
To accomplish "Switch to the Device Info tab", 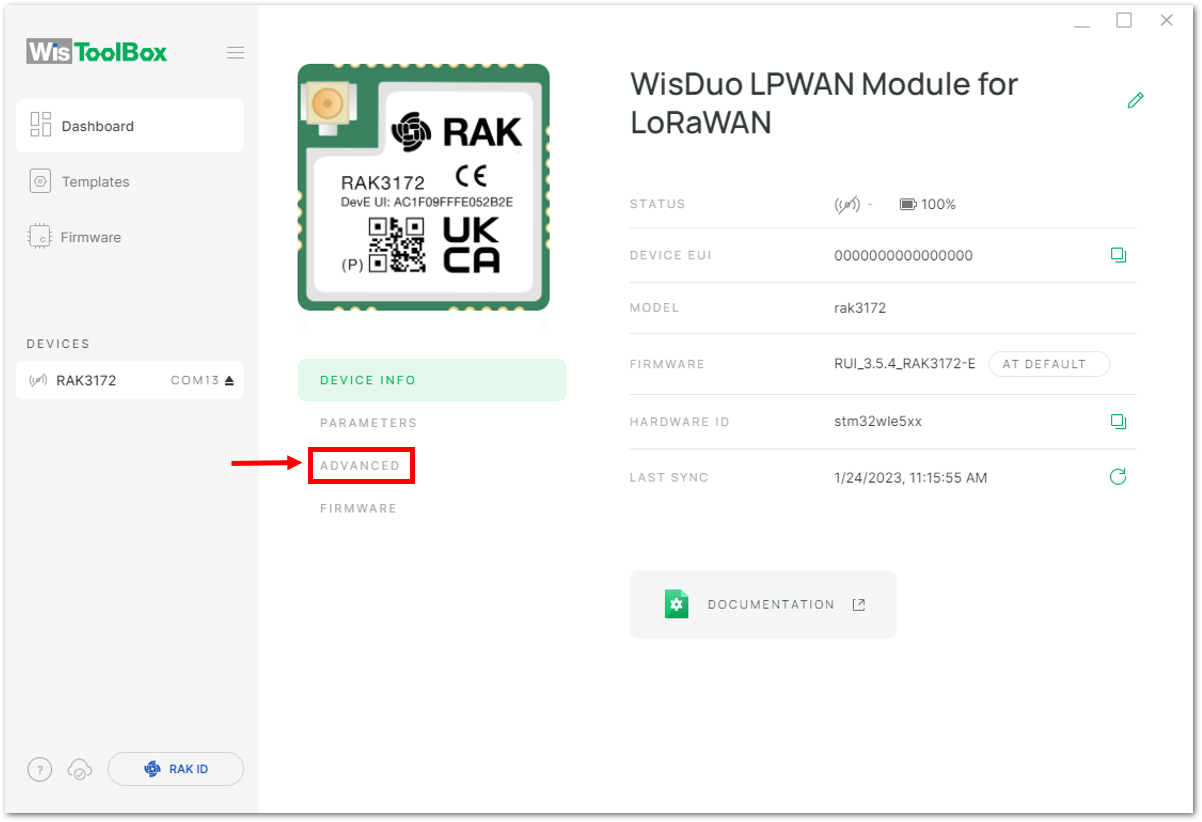I will click(432, 380).
